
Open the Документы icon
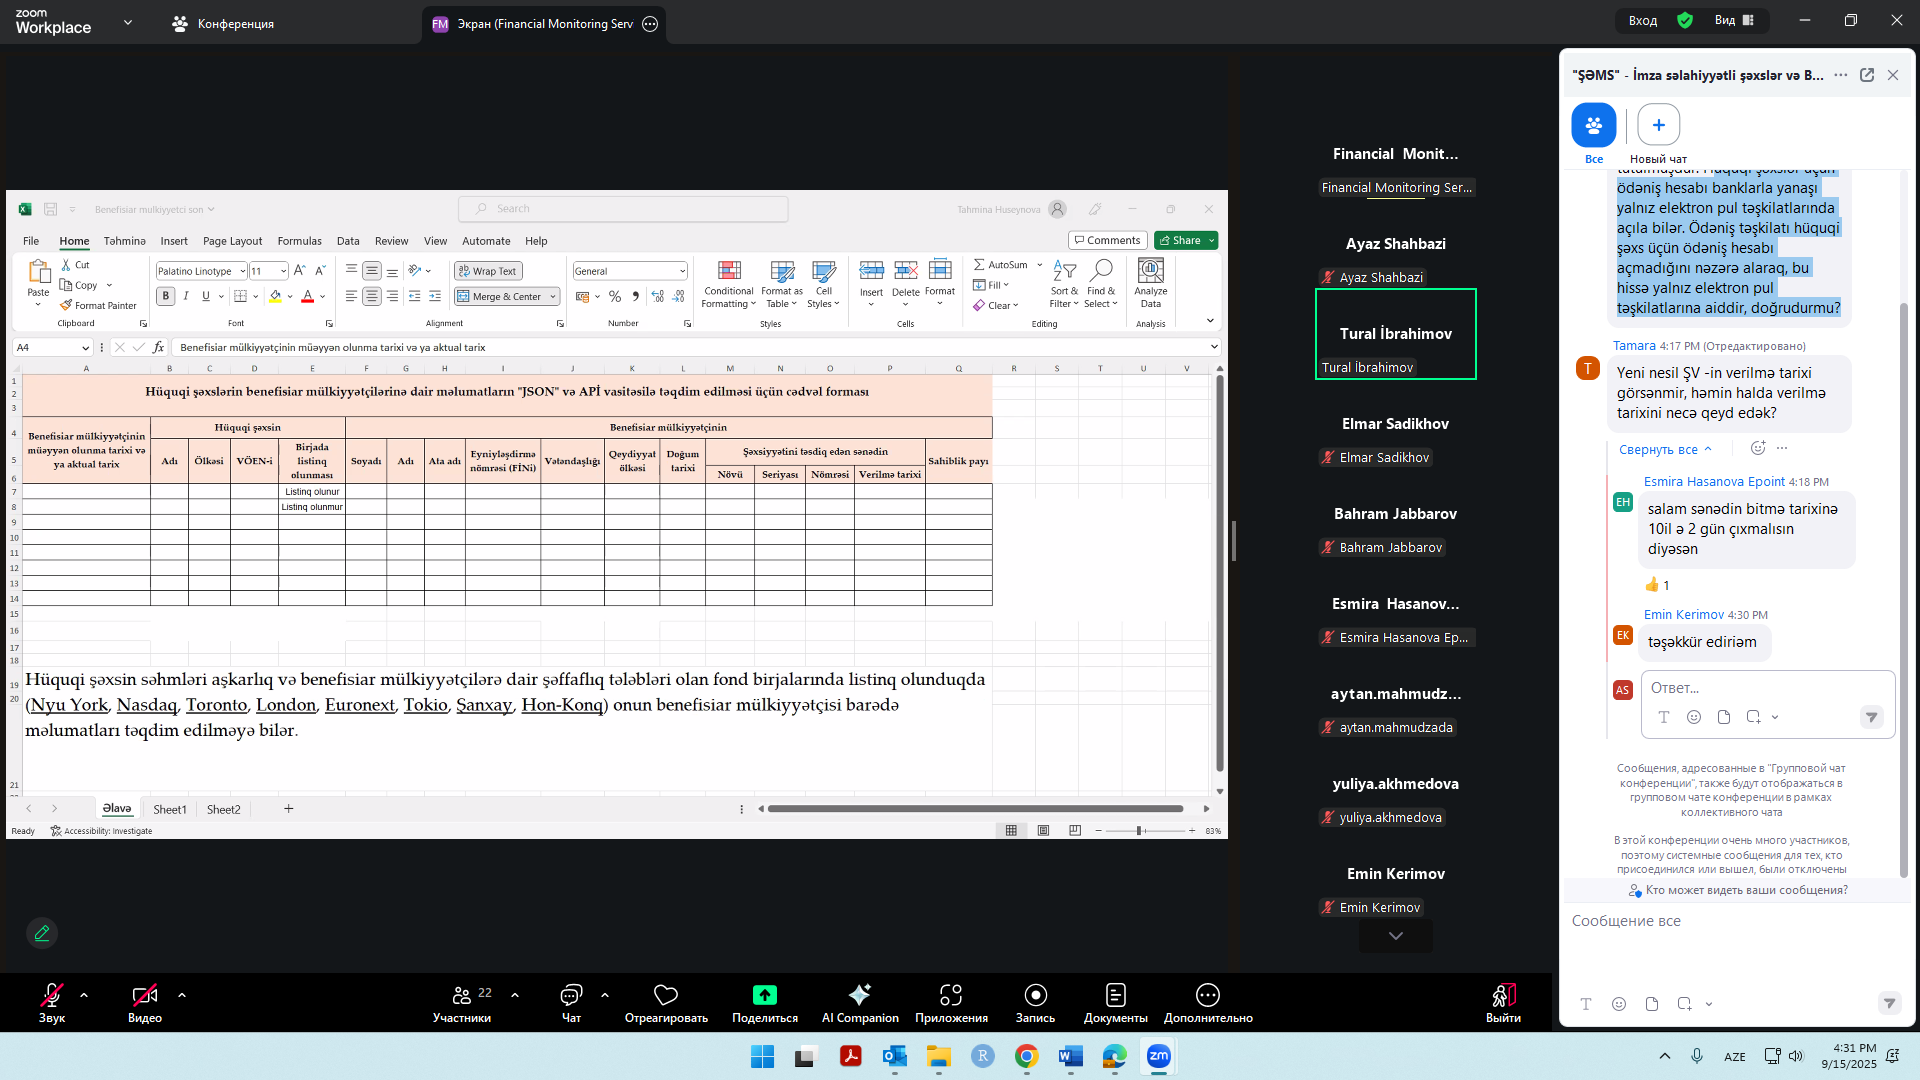coord(1115,996)
